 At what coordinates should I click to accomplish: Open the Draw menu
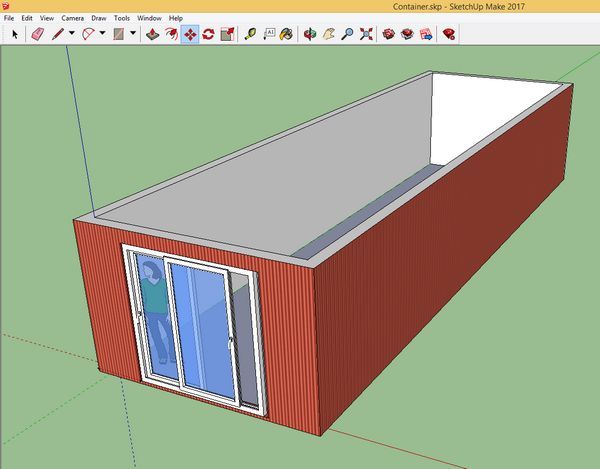point(99,18)
